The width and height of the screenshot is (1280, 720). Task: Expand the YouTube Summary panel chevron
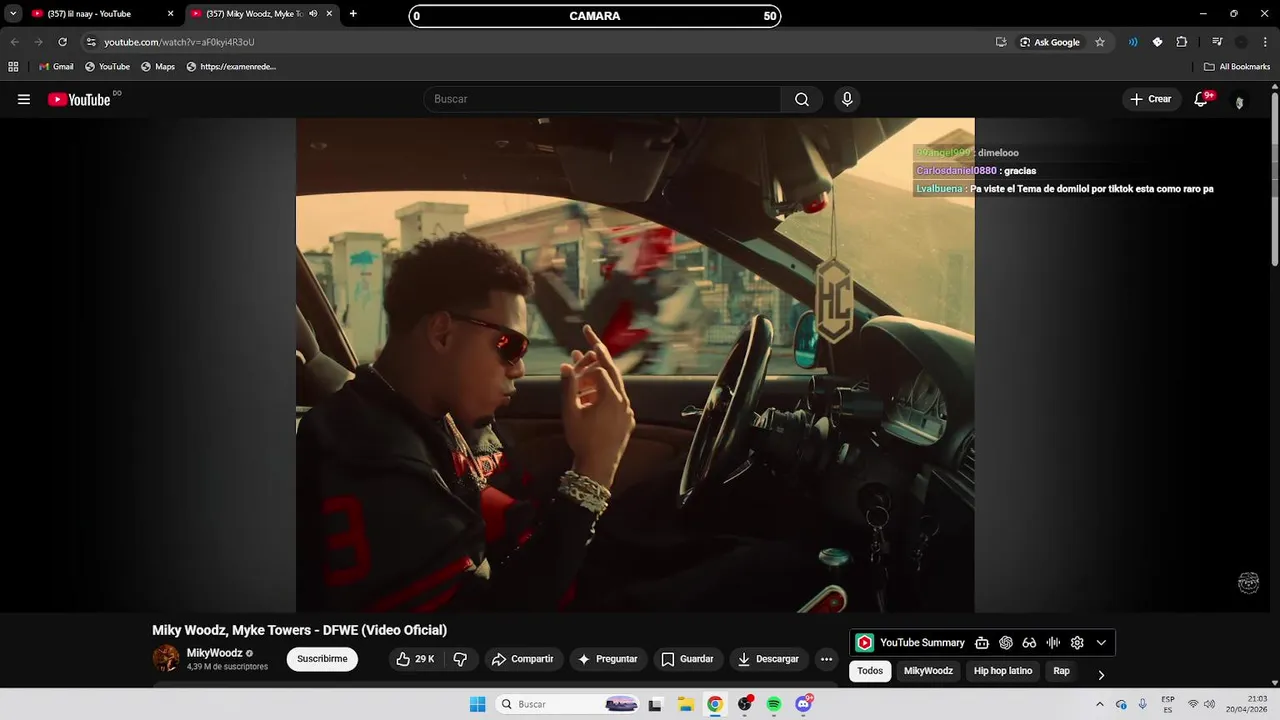tap(1101, 643)
